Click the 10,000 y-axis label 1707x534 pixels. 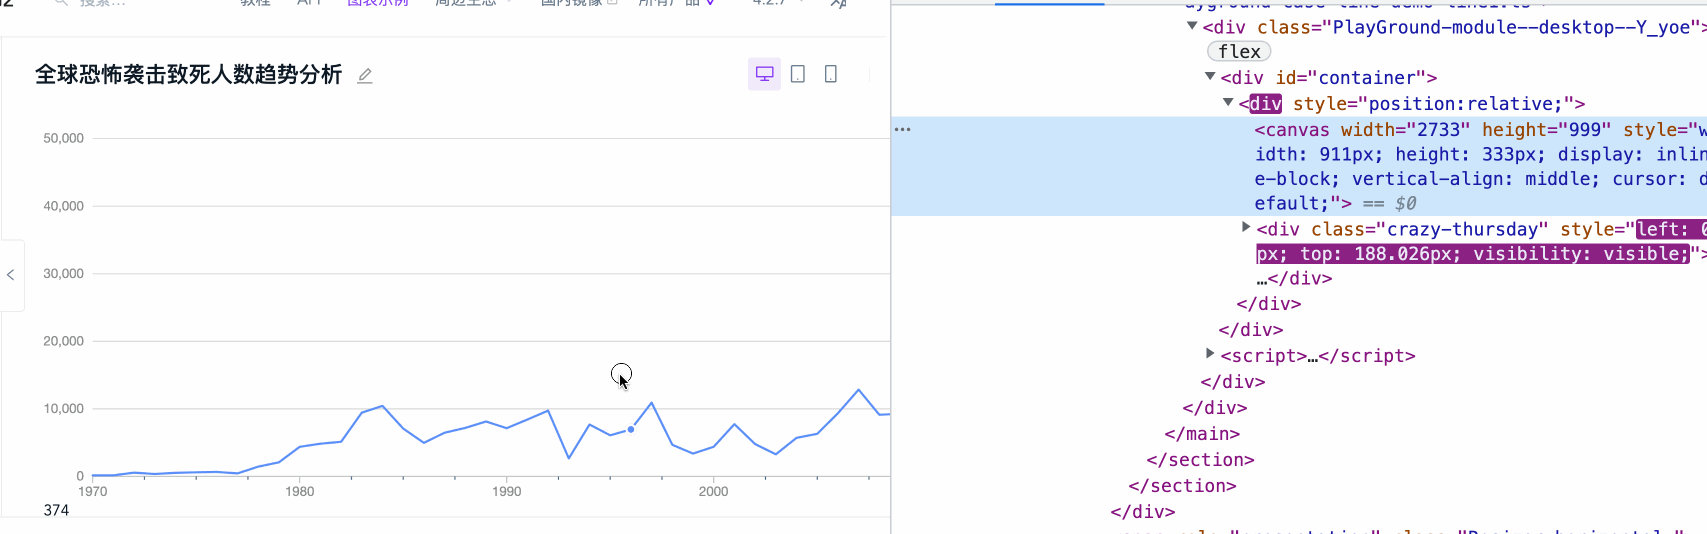click(63, 408)
